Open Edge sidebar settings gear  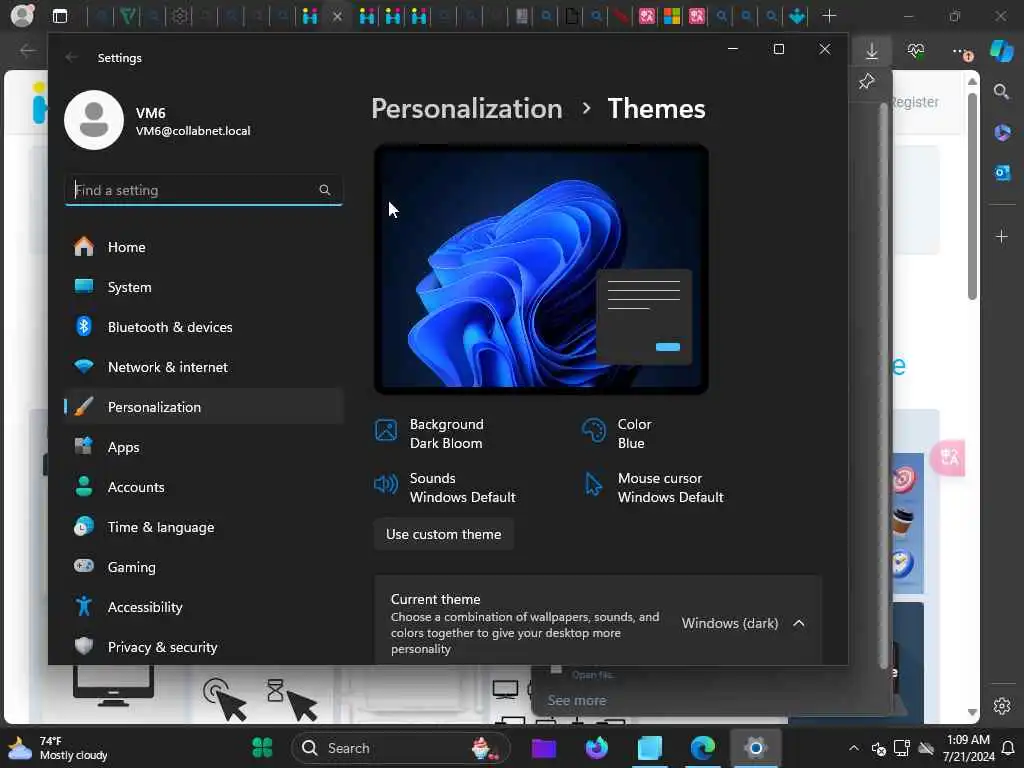tap(1002, 705)
